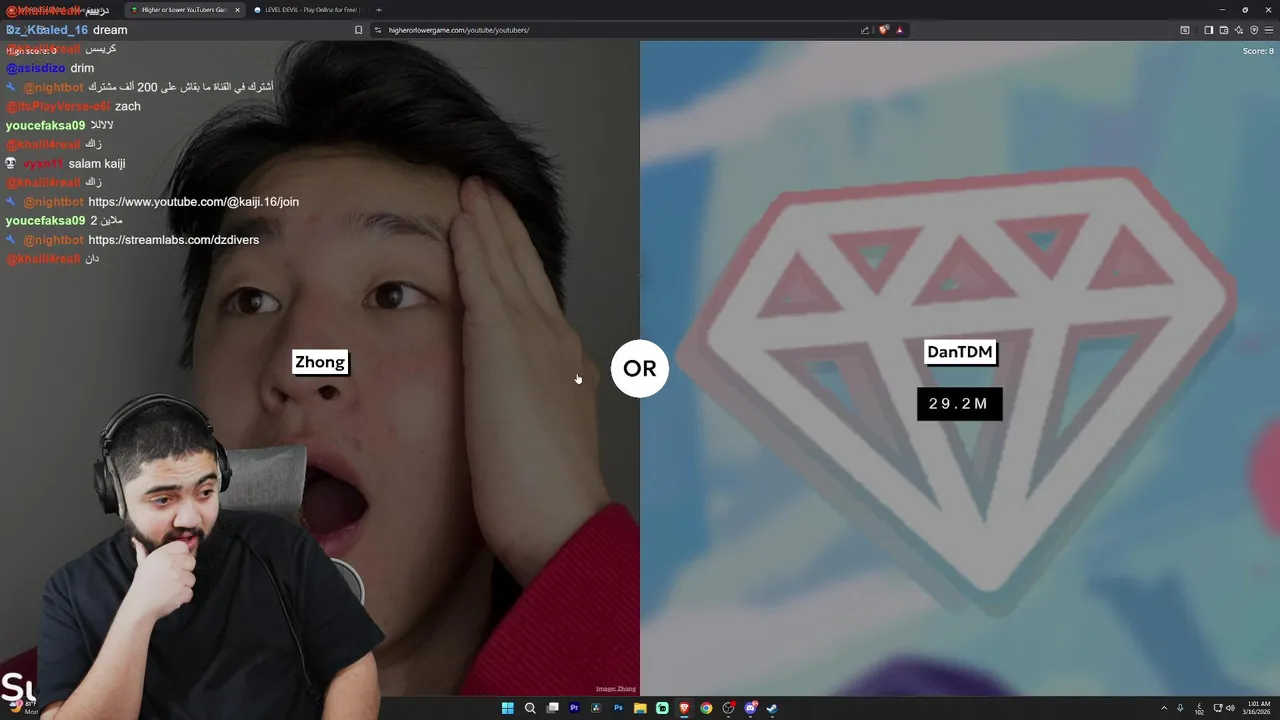Open Google Chrome from the taskbar

(x=706, y=708)
